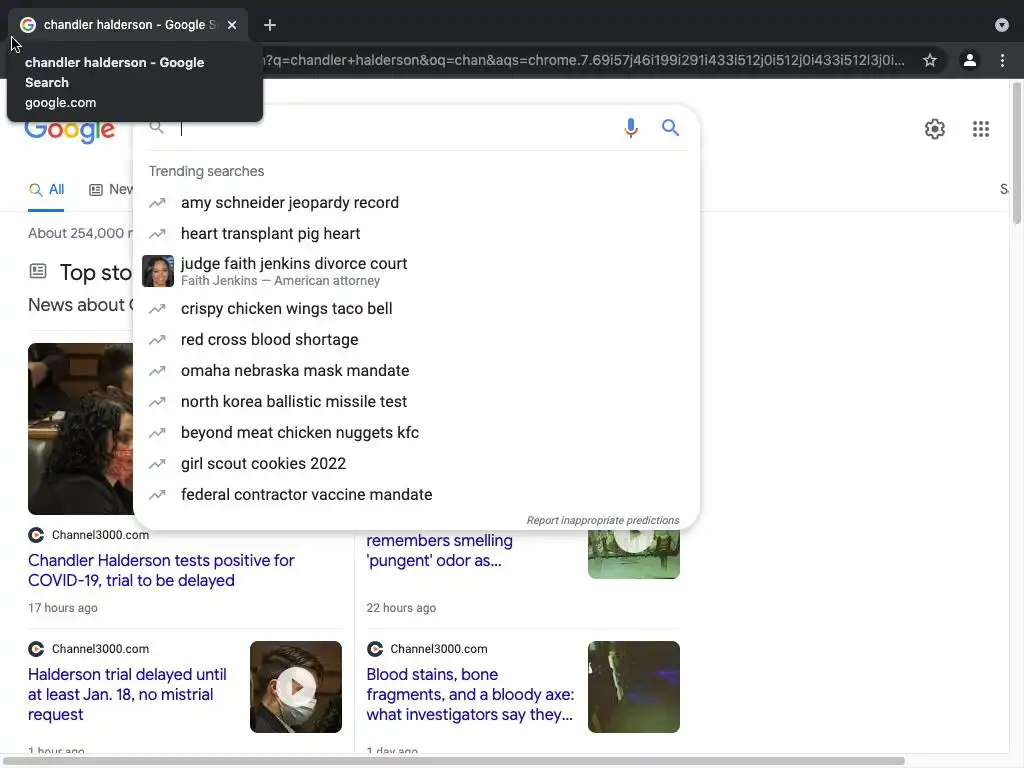Choose girl scout cookies 2022
The image size is (1024, 768).
[x=416, y=464]
